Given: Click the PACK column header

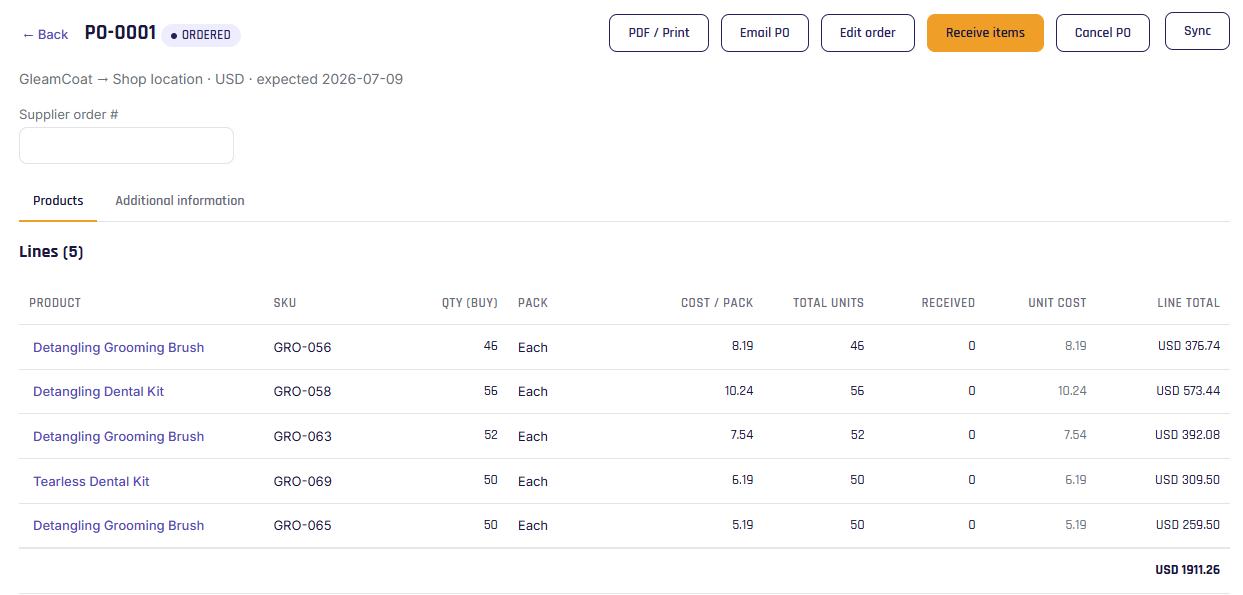Looking at the screenshot, I should coord(533,302).
